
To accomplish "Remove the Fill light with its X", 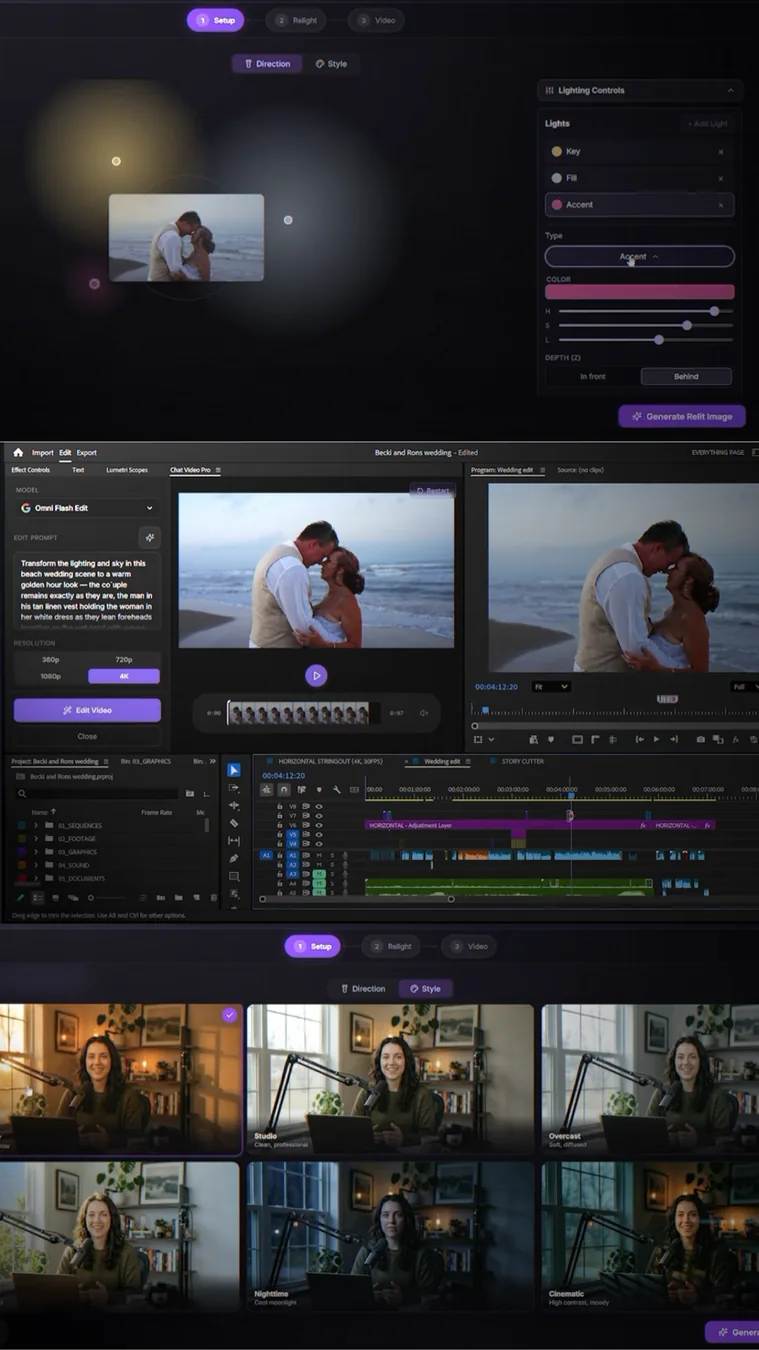I will (721, 178).
